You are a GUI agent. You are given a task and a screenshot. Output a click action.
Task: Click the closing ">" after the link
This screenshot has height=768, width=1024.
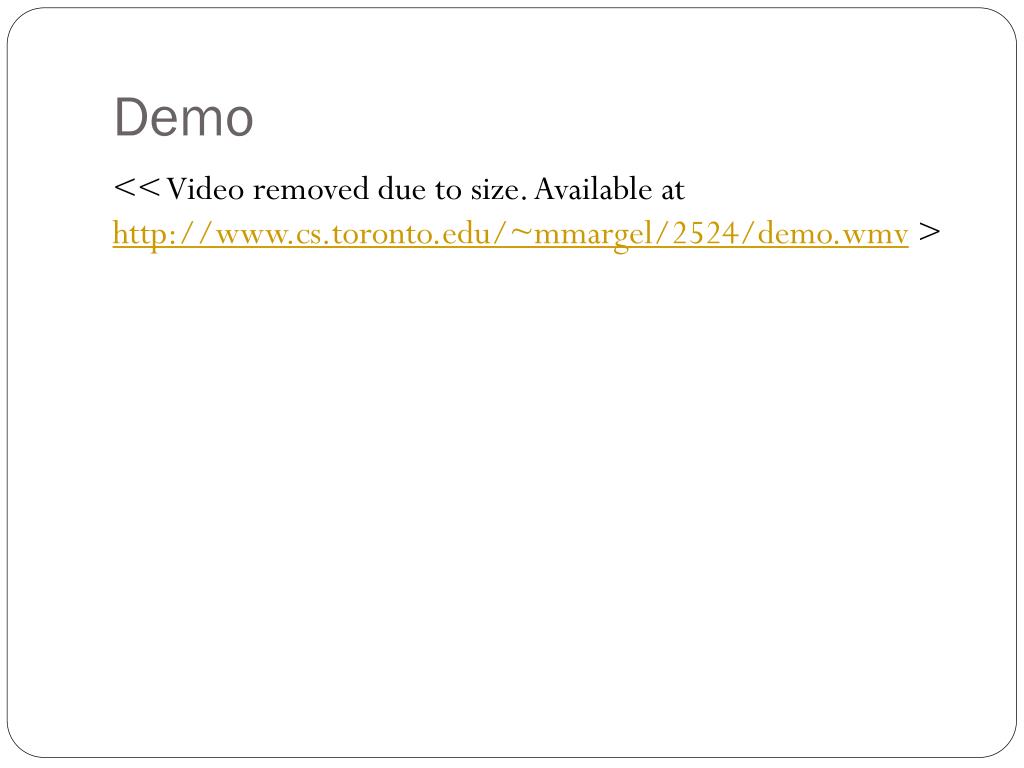click(x=929, y=232)
